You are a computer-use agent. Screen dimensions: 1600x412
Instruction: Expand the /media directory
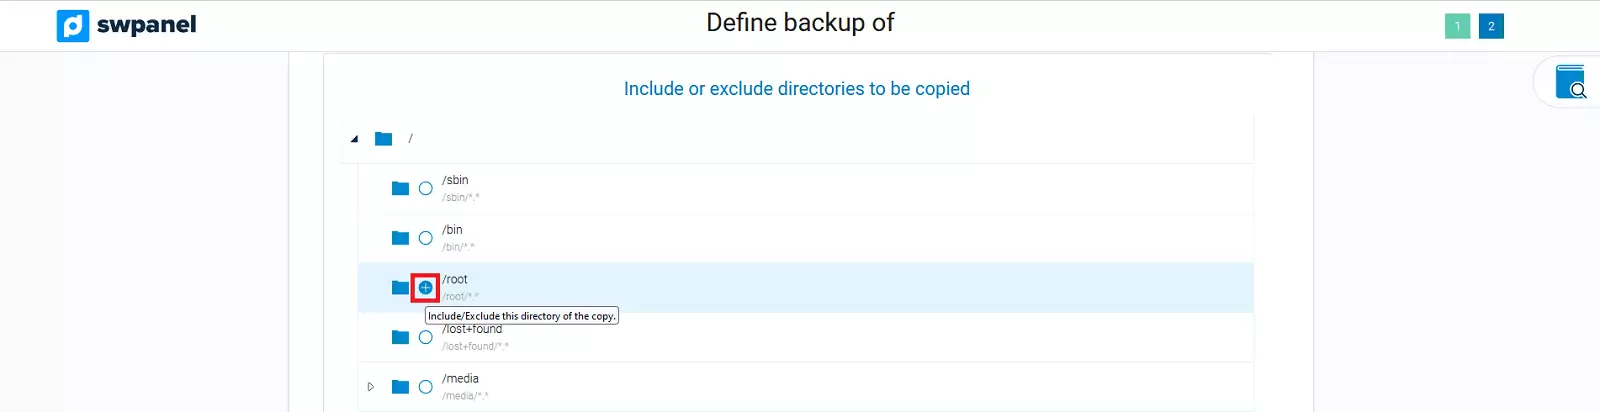point(370,387)
